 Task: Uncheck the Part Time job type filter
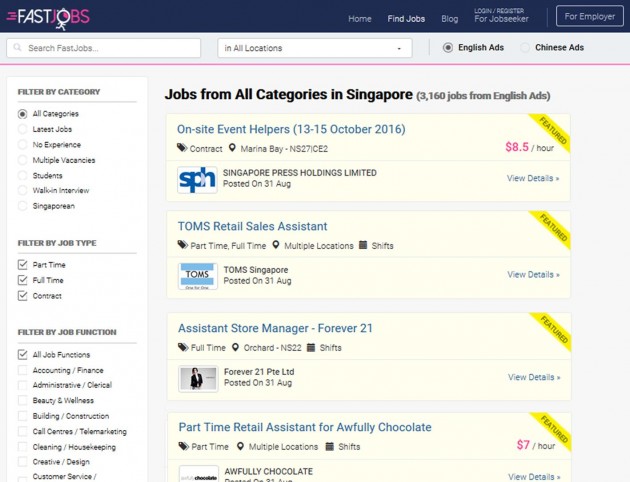click(x=23, y=265)
